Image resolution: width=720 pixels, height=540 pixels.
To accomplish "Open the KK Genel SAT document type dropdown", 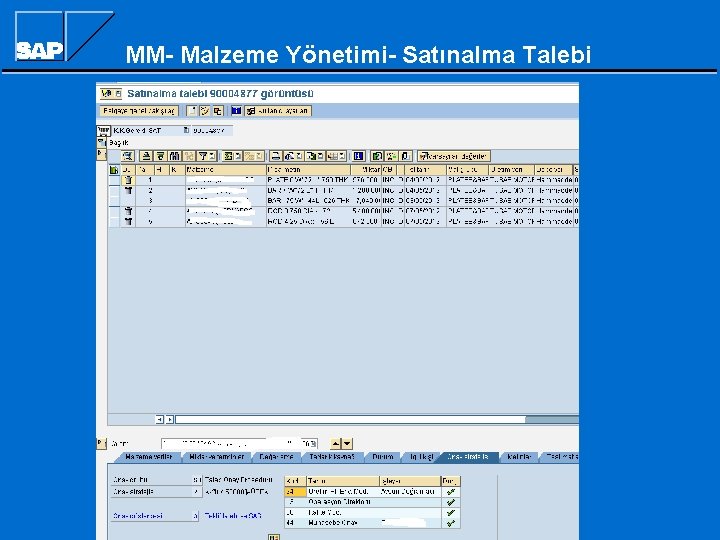I will tap(186, 130).
